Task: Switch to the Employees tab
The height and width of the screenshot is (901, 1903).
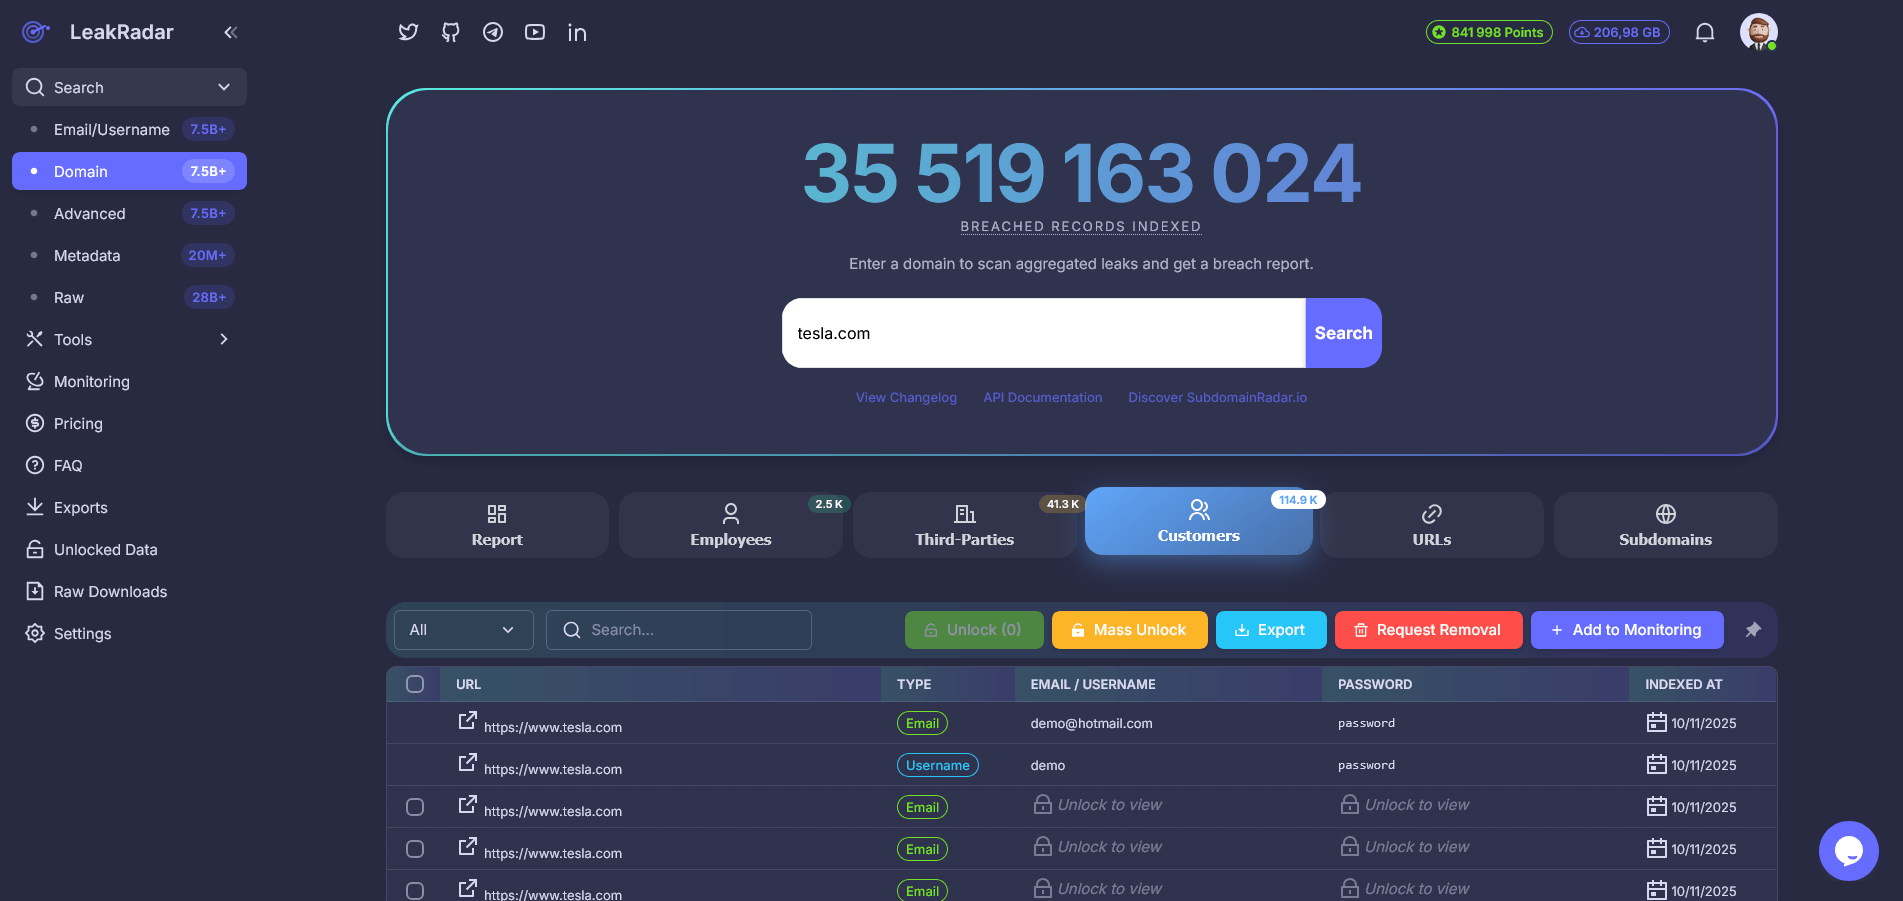Action: coord(731,524)
